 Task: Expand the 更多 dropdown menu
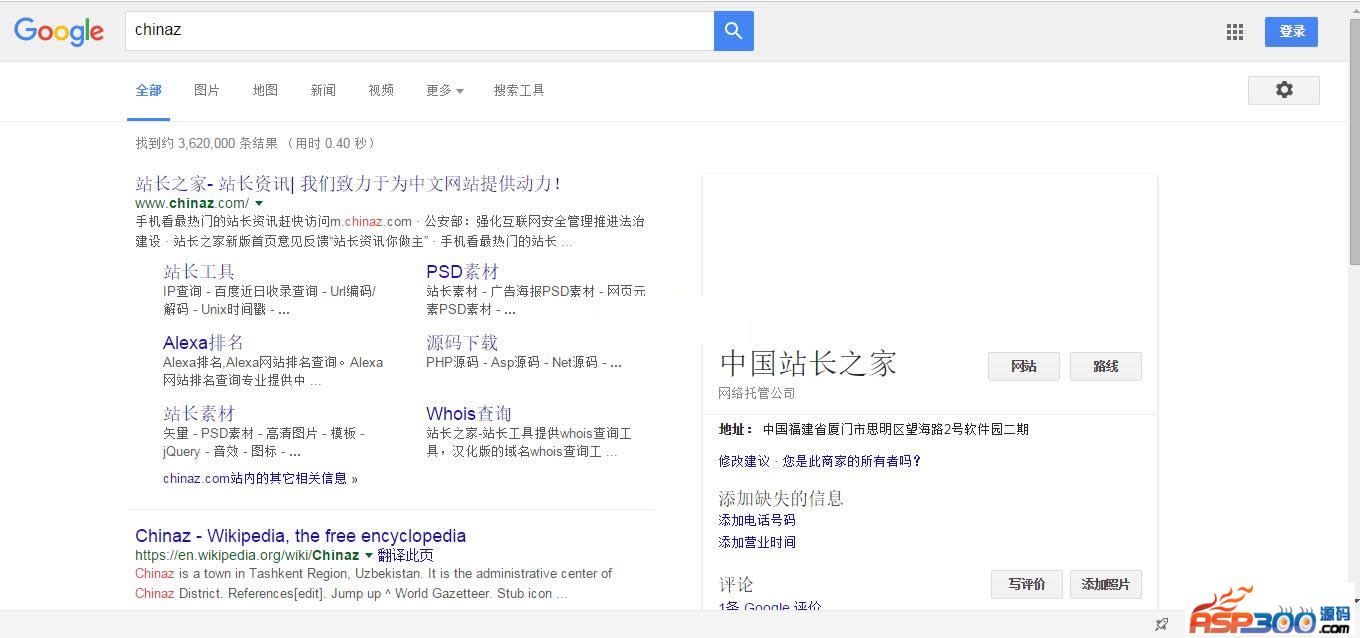(445, 90)
